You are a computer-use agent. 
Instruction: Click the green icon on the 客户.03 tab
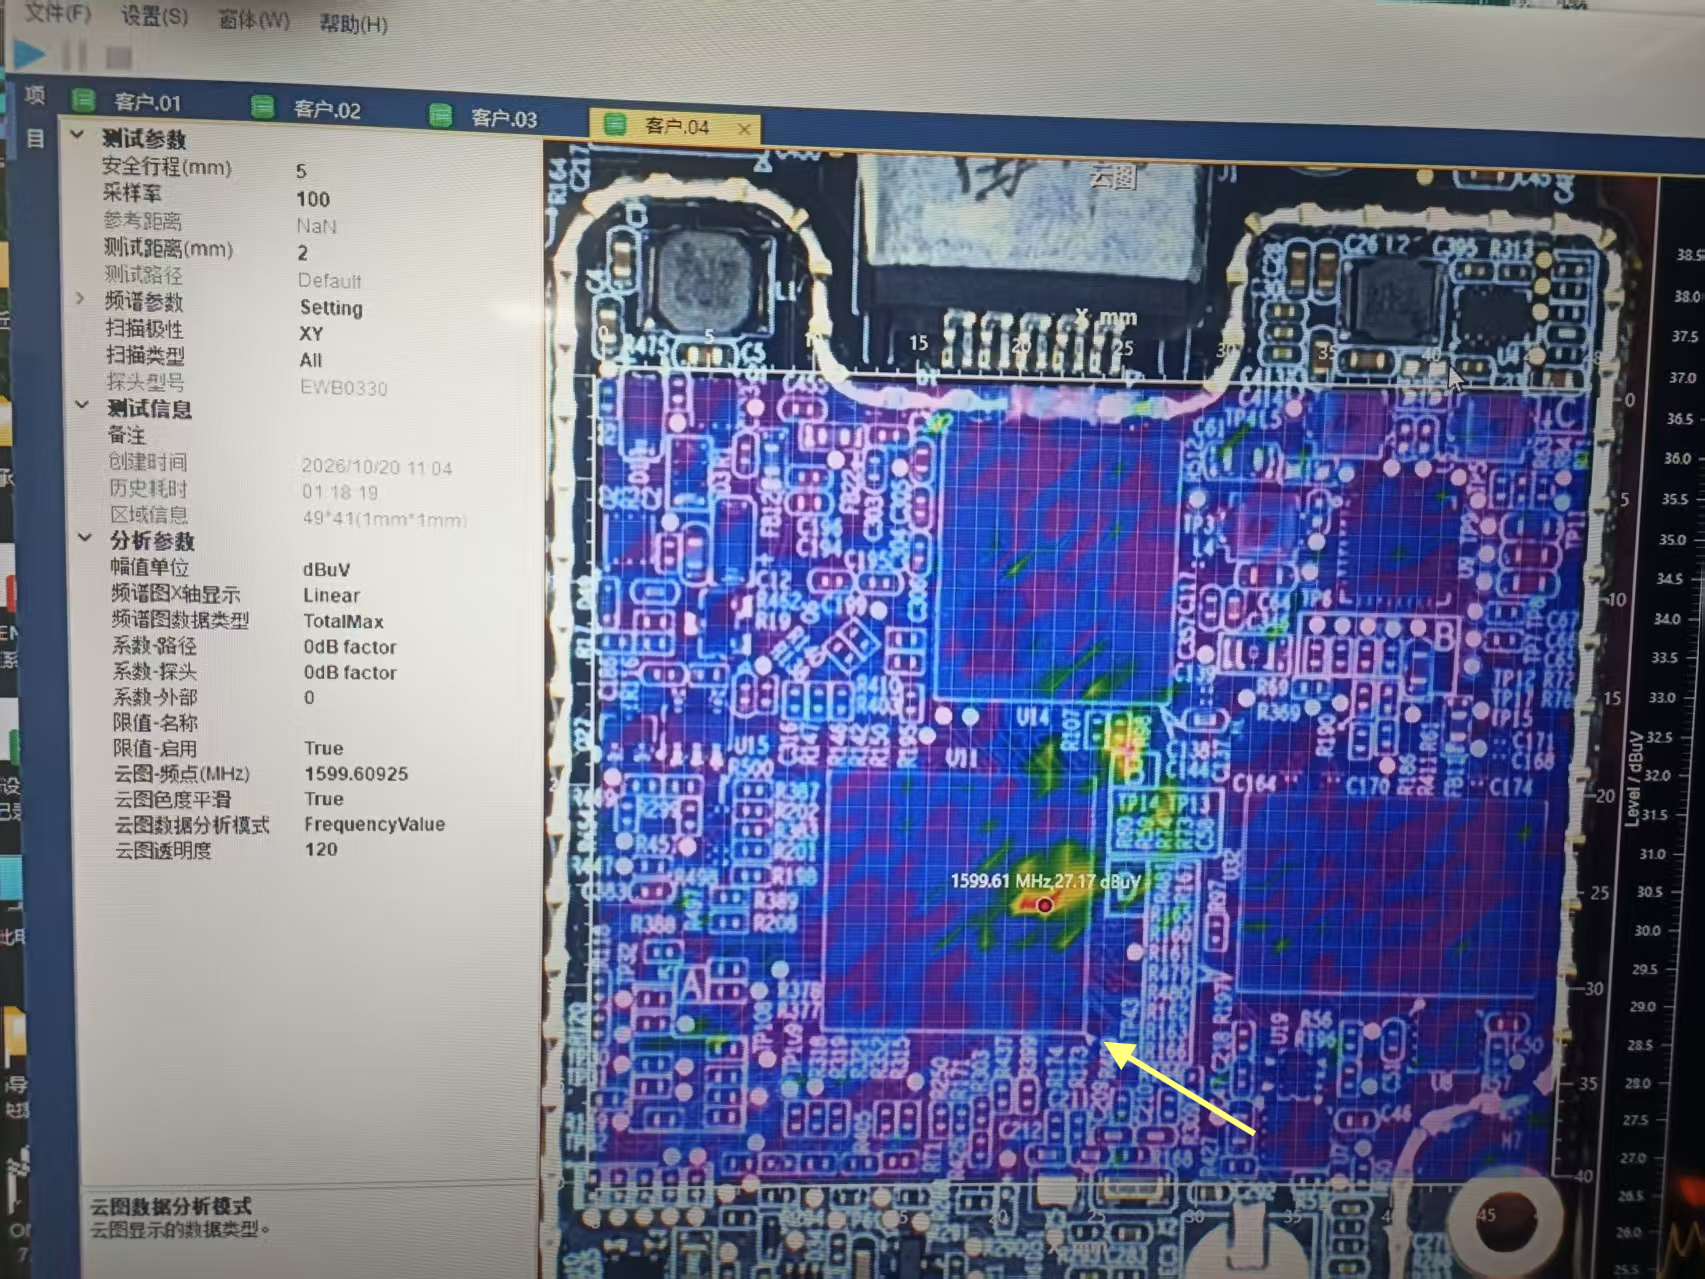tap(441, 115)
